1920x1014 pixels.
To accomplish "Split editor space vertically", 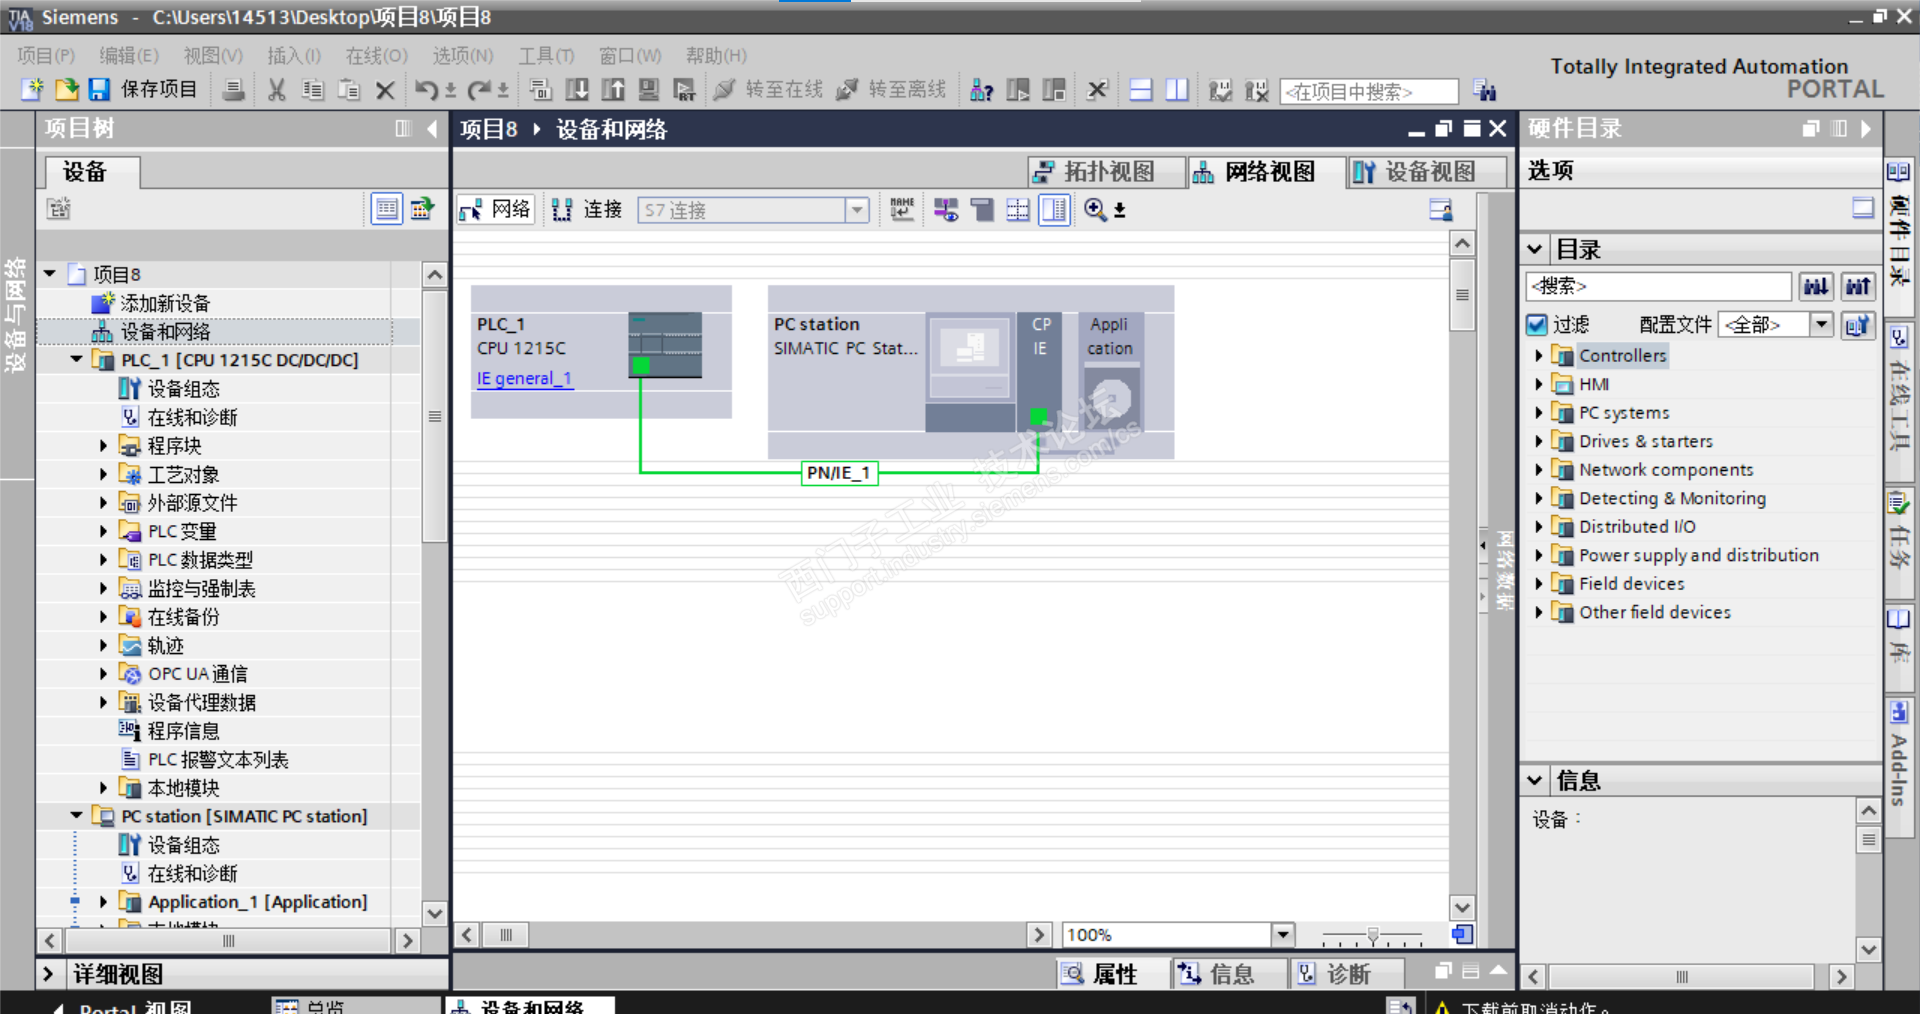I will [1177, 90].
